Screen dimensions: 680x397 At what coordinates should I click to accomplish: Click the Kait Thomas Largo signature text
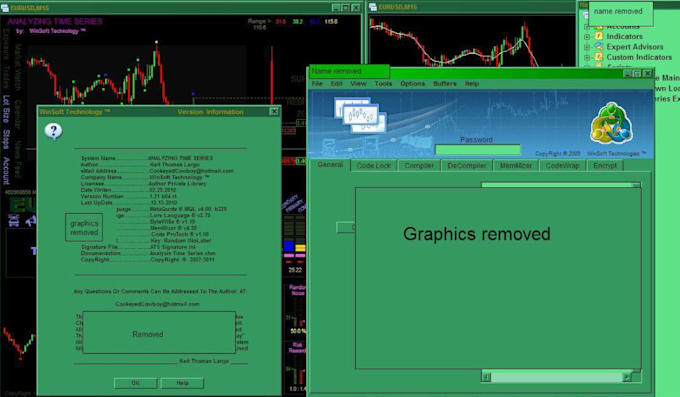pyautogui.click(x=204, y=361)
